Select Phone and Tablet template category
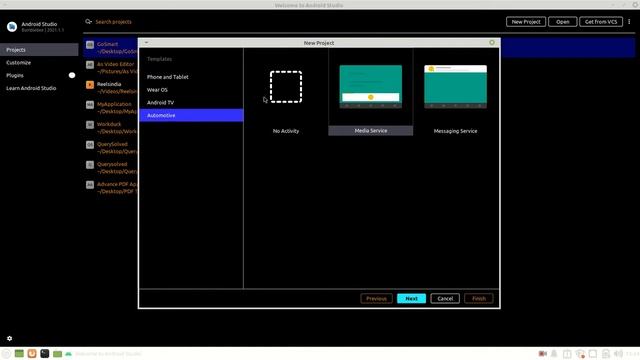Screen dimensions: 640x360 coord(191,77)
